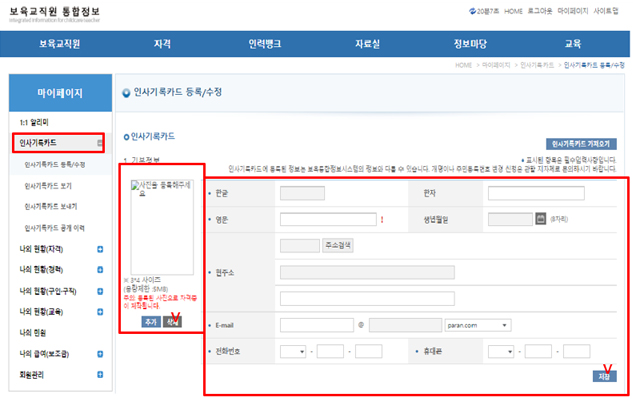Click the session timer refresh icon
Viewport: 635px width, 410px height.
tap(472, 11)
